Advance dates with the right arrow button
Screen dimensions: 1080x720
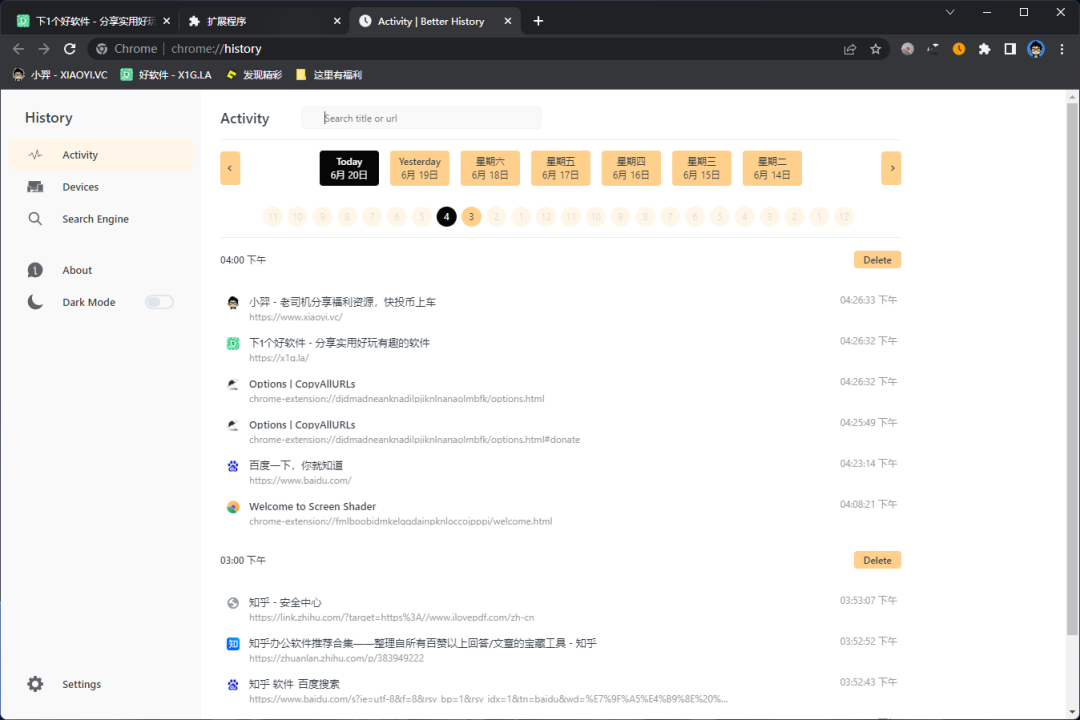tap(891, 168)
